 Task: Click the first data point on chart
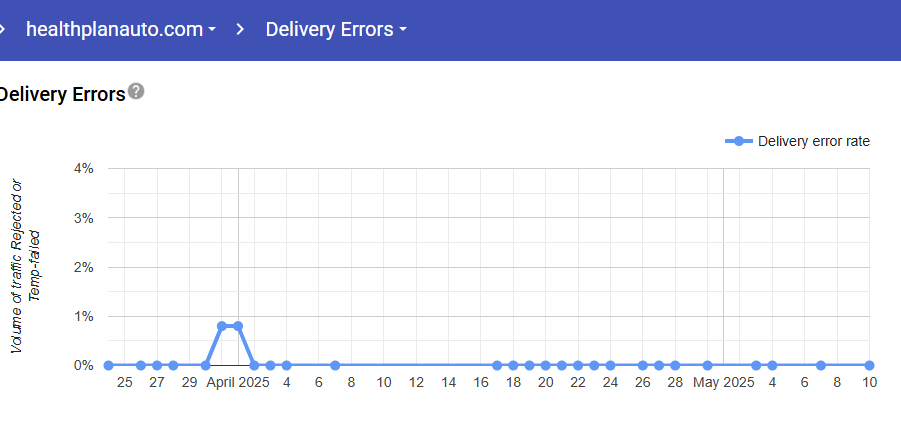[108, 365]
